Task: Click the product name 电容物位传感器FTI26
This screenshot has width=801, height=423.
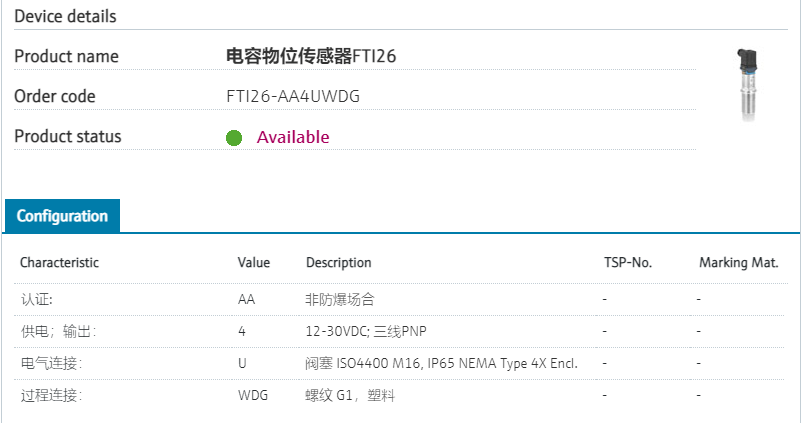Action: pos(311,57)
